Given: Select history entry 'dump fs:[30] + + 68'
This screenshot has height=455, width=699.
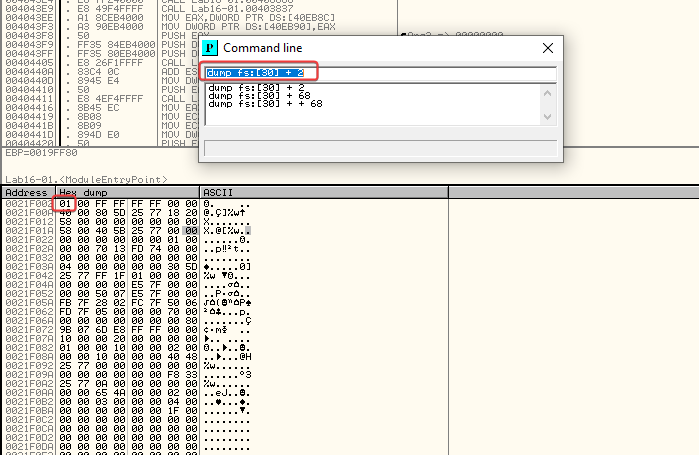Looking at the screenshot, I should click(x=265, y=104).
